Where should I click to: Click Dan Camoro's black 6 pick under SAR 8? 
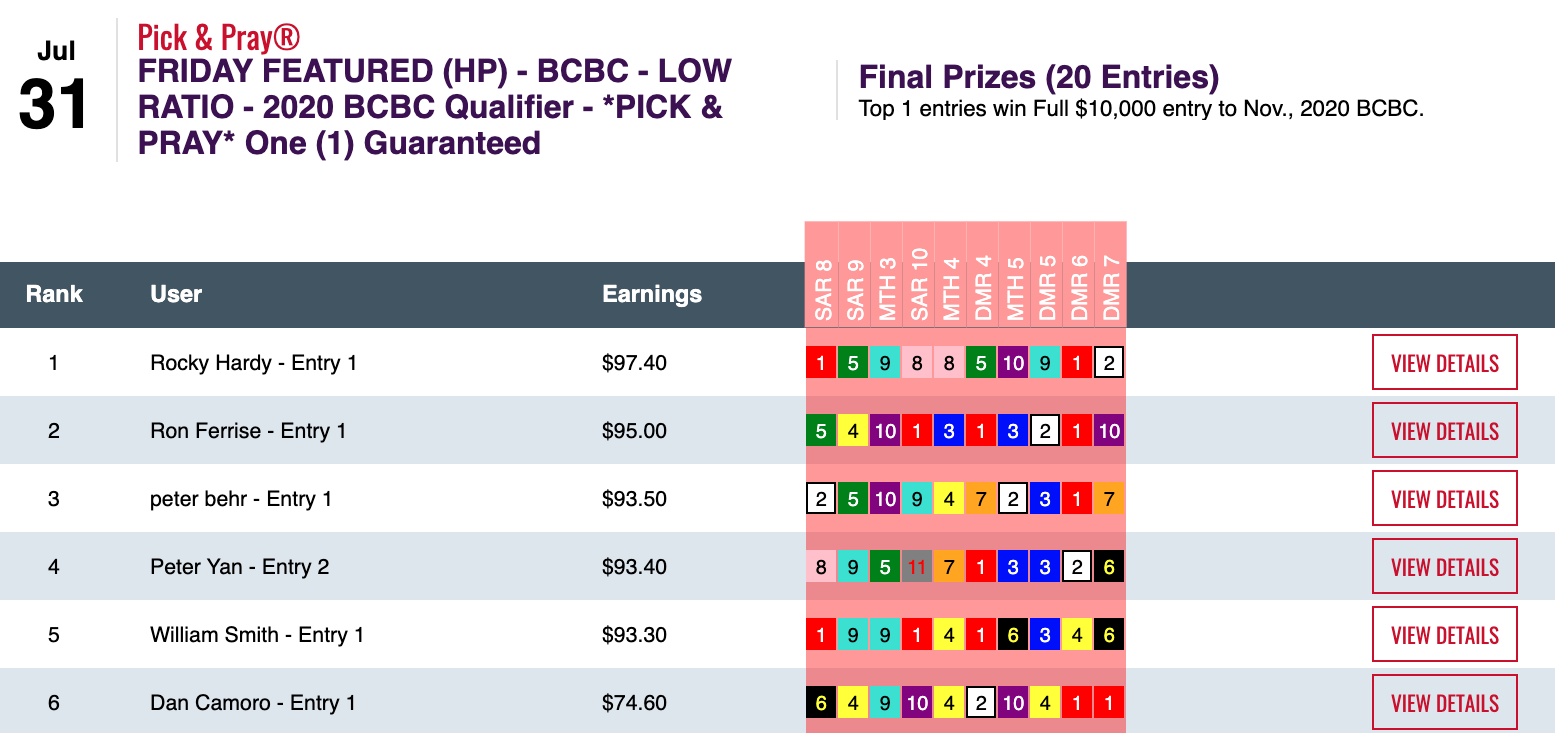click(x=821, y=703)
